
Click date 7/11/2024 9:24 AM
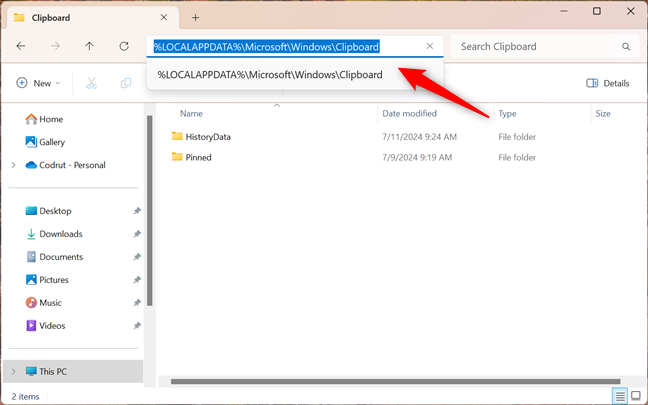click(419, 137)
